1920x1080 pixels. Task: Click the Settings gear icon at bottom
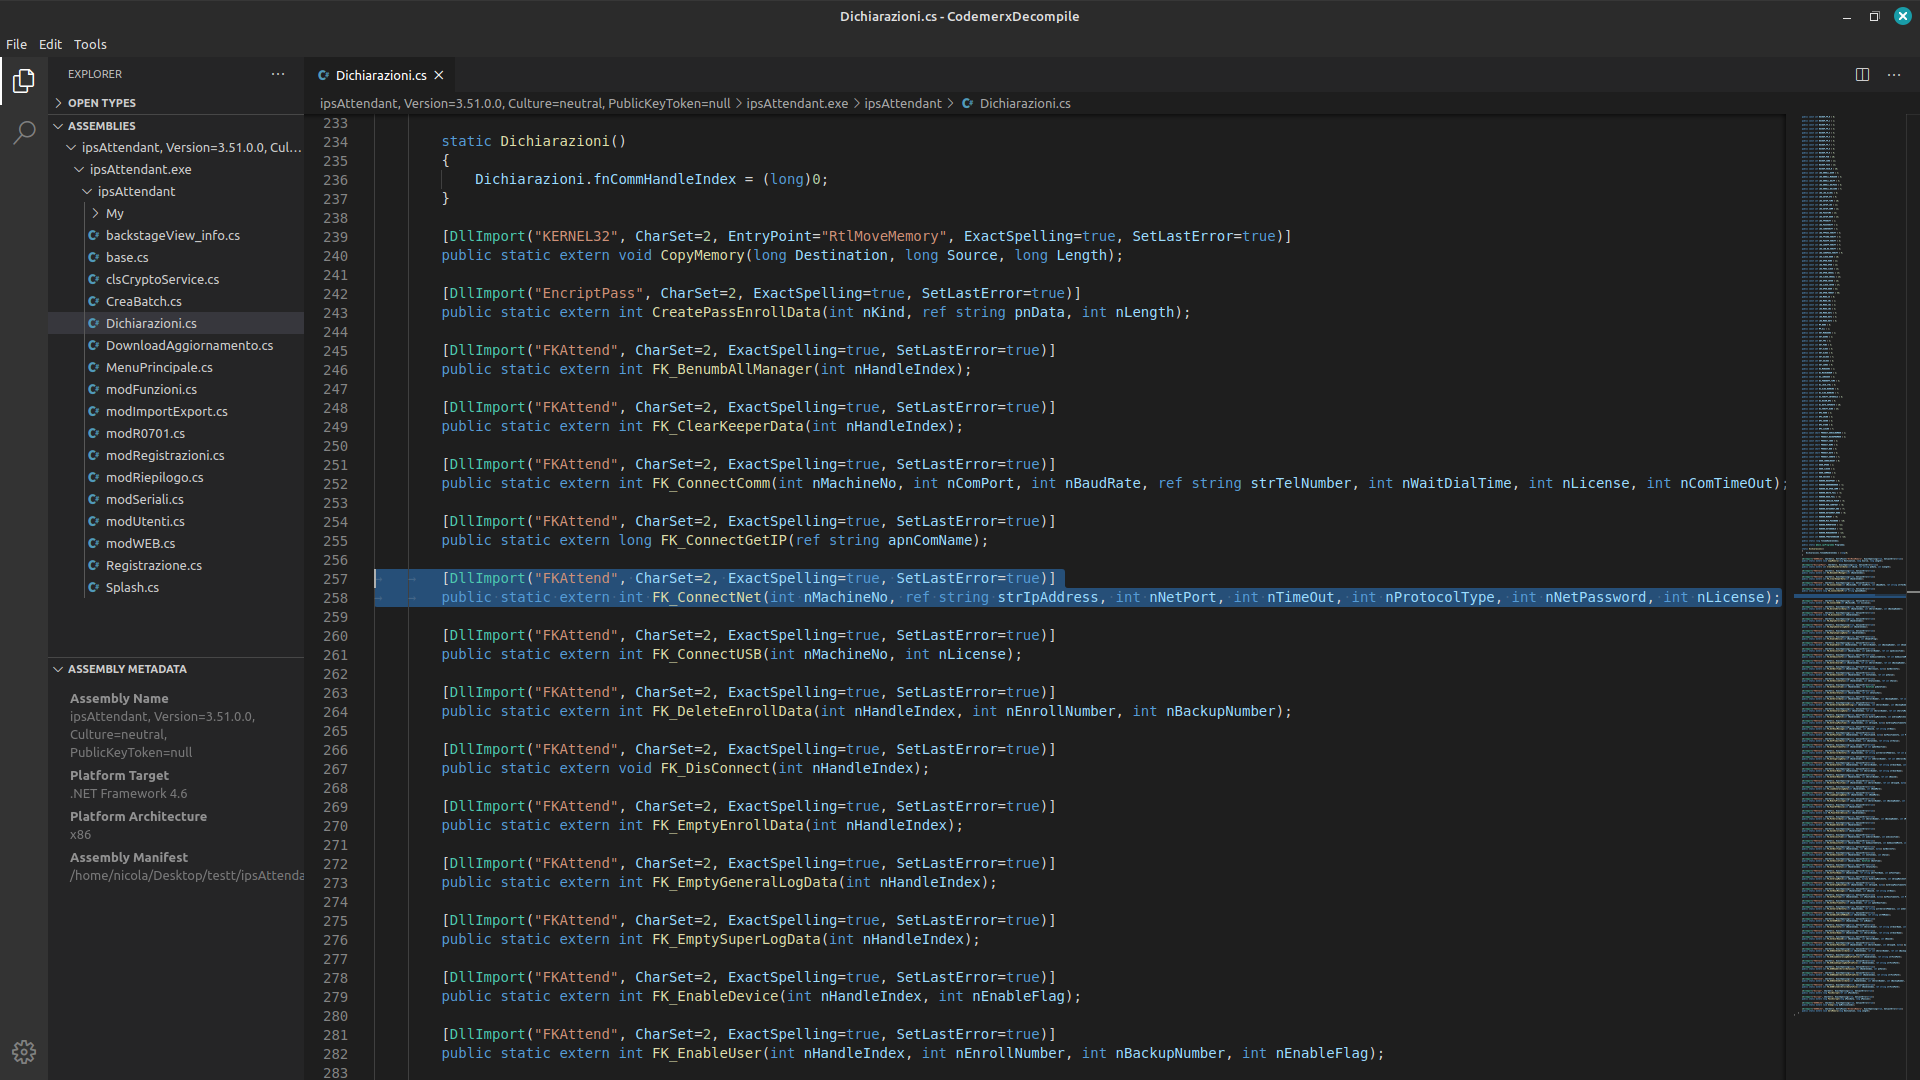point(24,1050)
